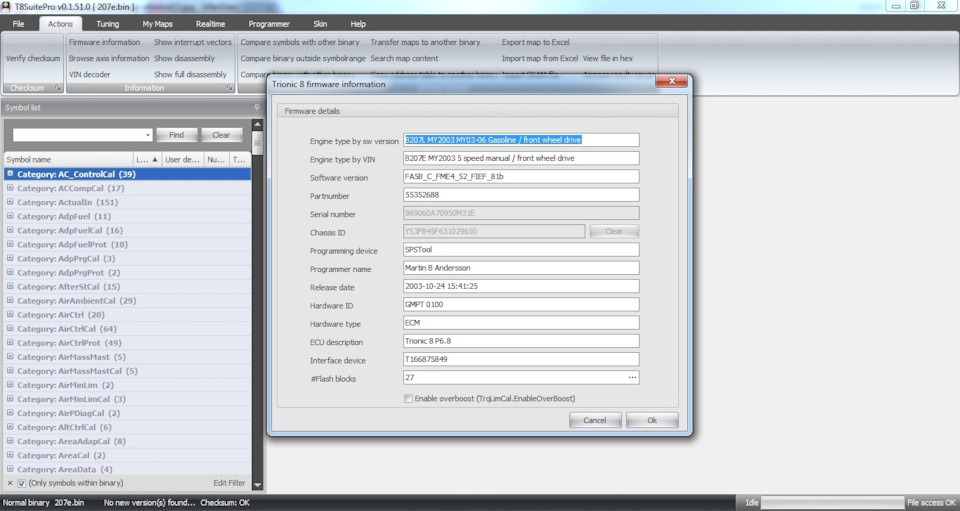Expand Category: AirCtrl
The height and width of the screenshot is (511, 960).
click(x=10, y=315)
